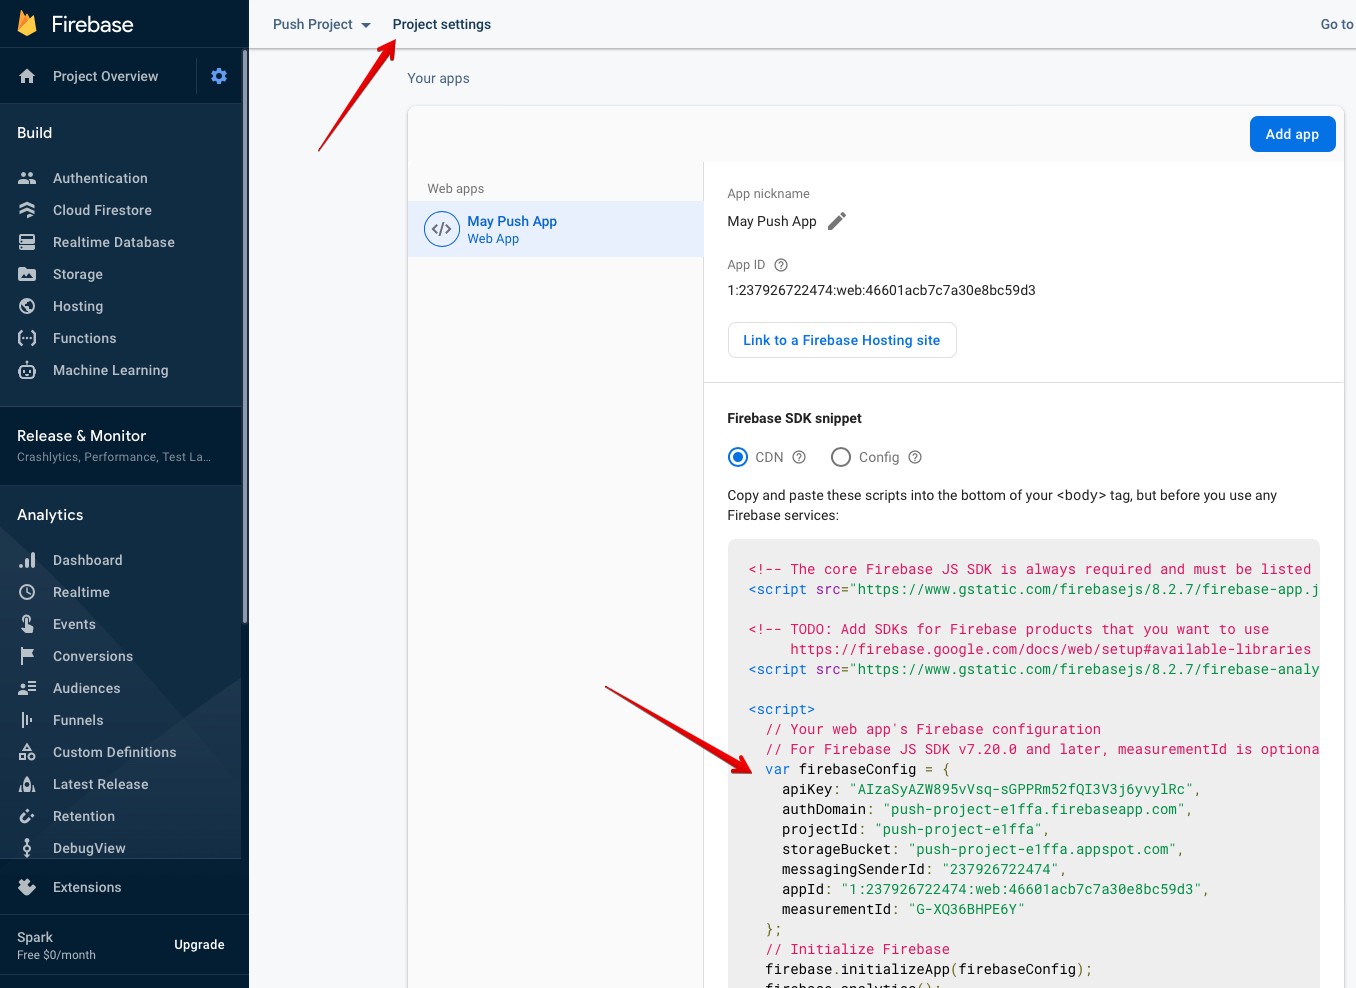Screen dimensions: 1356x988
Task: Click the Machine Learning robot icon
Action: (27, 370)
